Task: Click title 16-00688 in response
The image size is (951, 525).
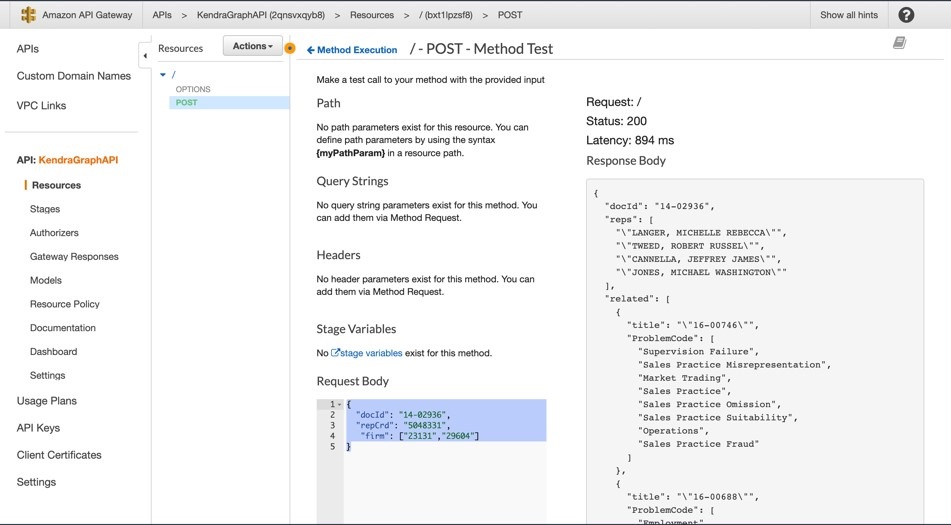Action: coord(692,497)
